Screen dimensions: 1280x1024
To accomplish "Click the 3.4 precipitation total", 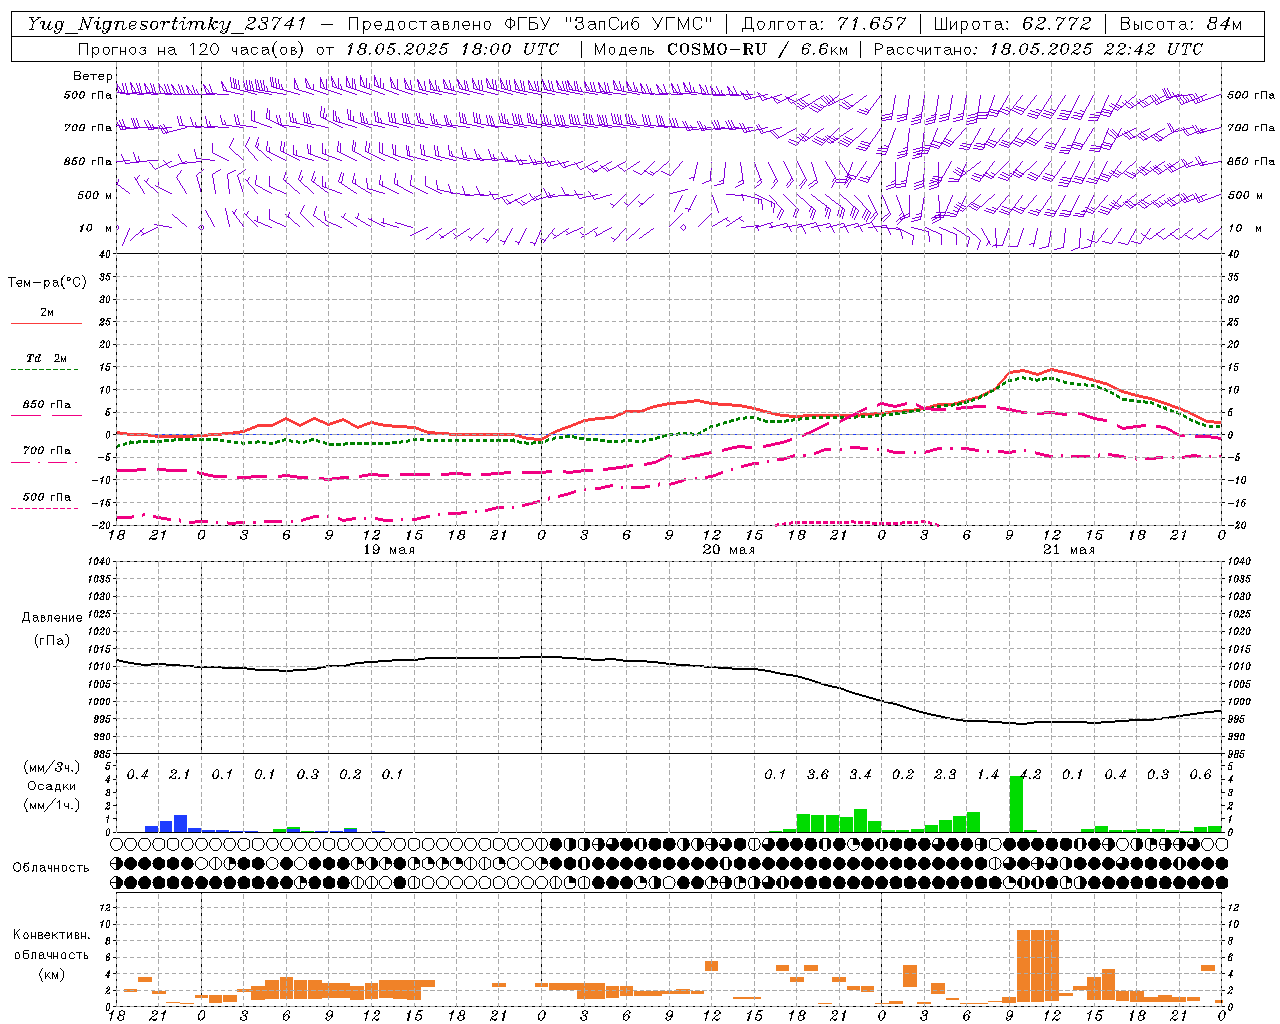I will (860, 774).
